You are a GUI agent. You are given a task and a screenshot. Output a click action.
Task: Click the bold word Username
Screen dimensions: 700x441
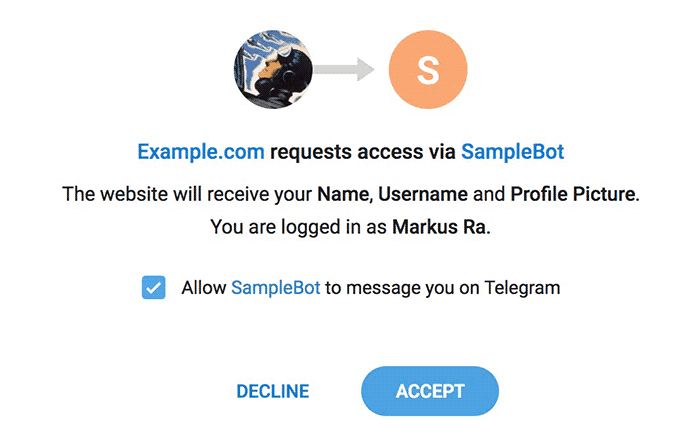click(423, 194)
